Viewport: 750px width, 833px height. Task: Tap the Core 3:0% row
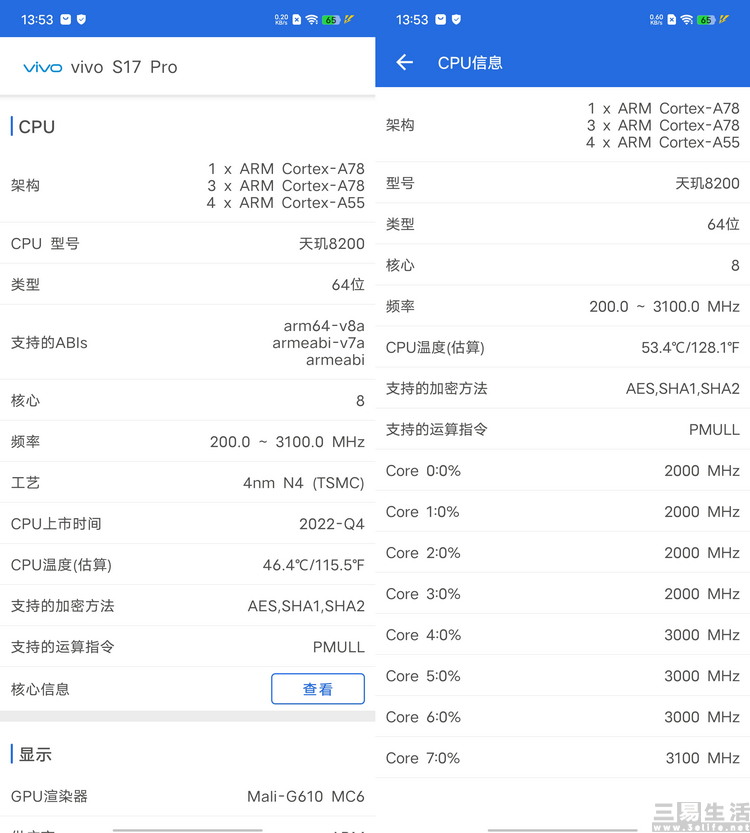[x=562, y=593]
